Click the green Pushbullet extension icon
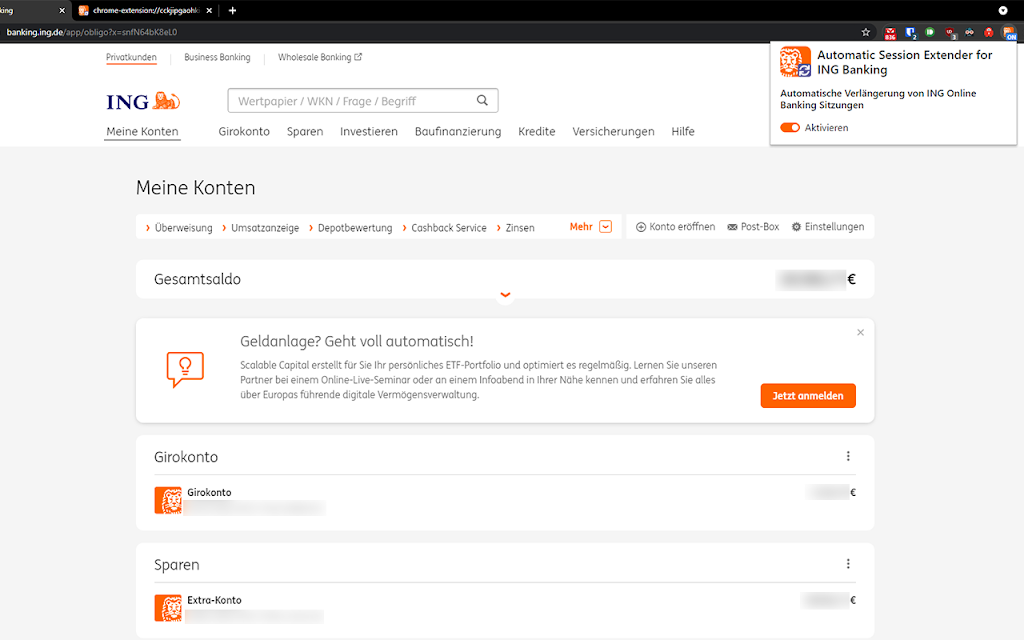This screenshot has height=640, width=1024. tap(930, 32)
